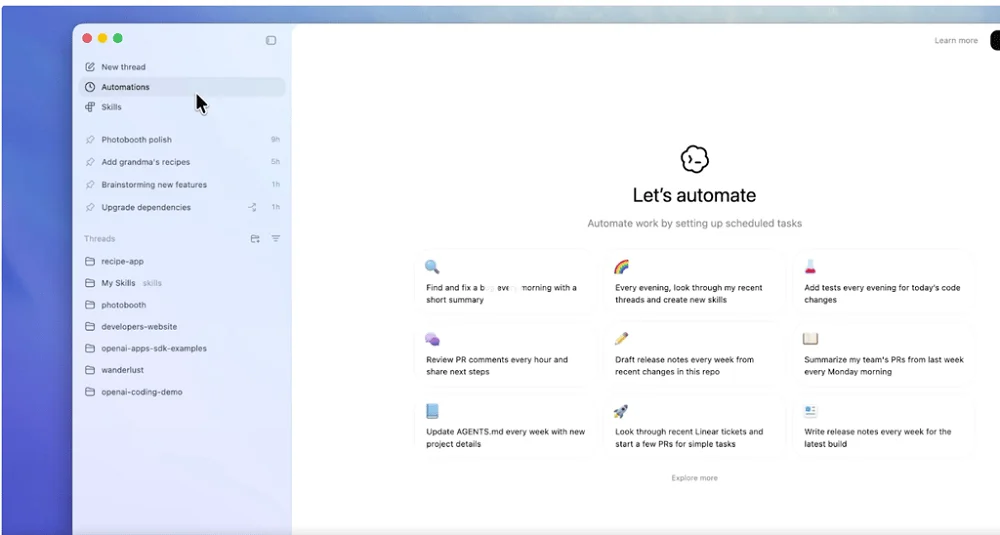The image size is (1000, 535).
Task: Click the 5h timestamp on grandma's recipes
Action: pyautogui.click(x=275, y=161)
